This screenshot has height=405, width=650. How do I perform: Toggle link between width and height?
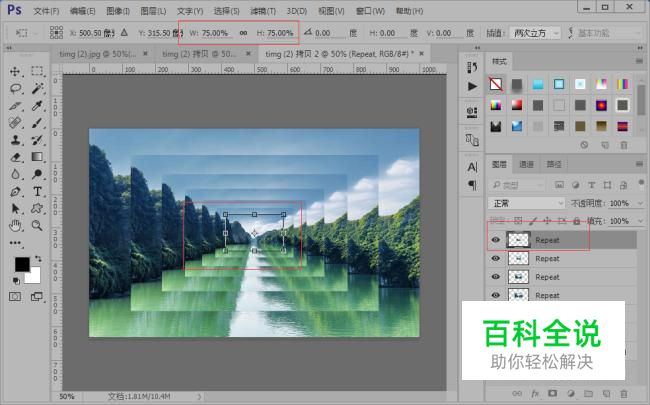243,33
